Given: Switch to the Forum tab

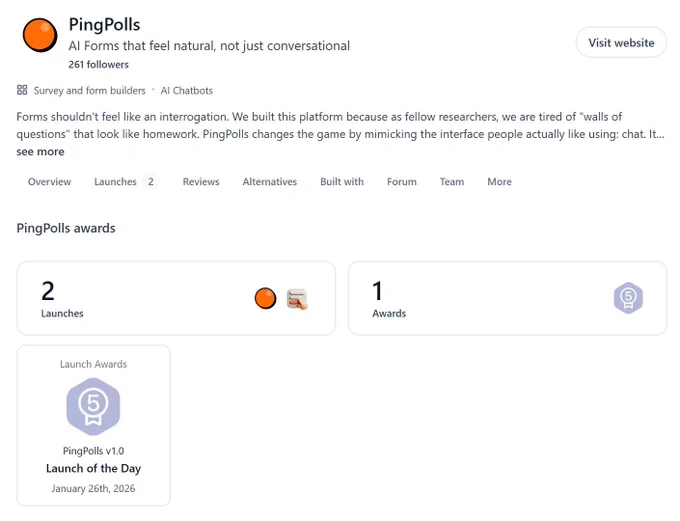Looking at the screenshot, I should 402,182.
